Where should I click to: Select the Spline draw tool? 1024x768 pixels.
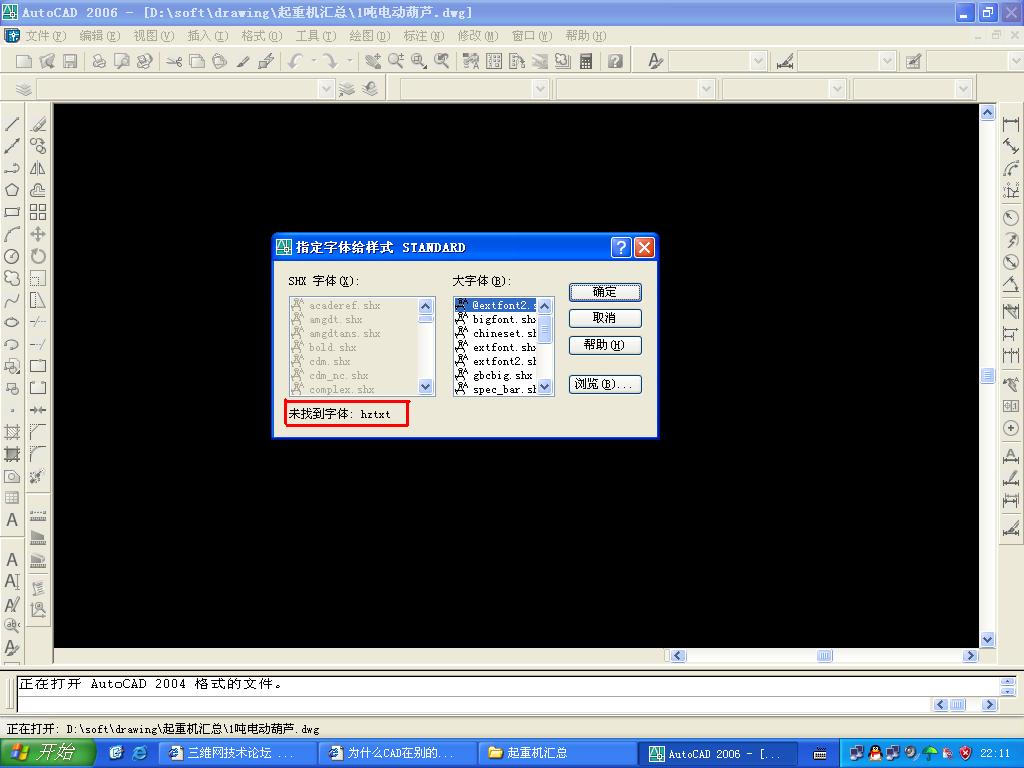12,300
